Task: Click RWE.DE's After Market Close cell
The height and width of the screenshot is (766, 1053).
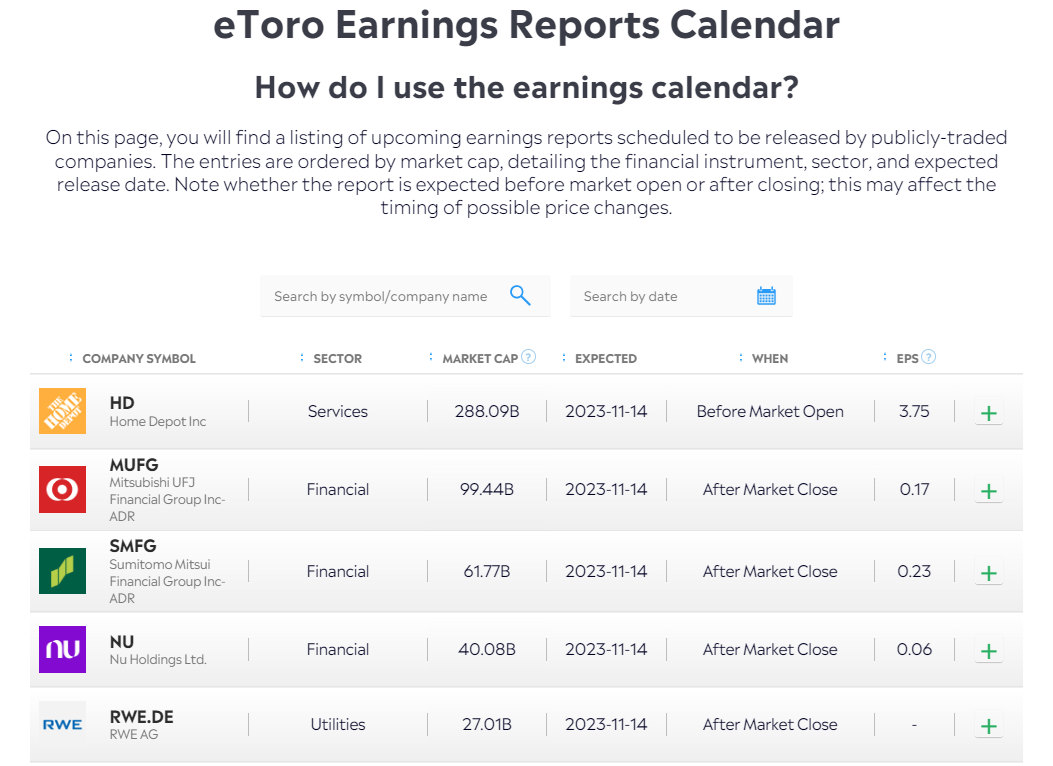Action: pos(770,724)
